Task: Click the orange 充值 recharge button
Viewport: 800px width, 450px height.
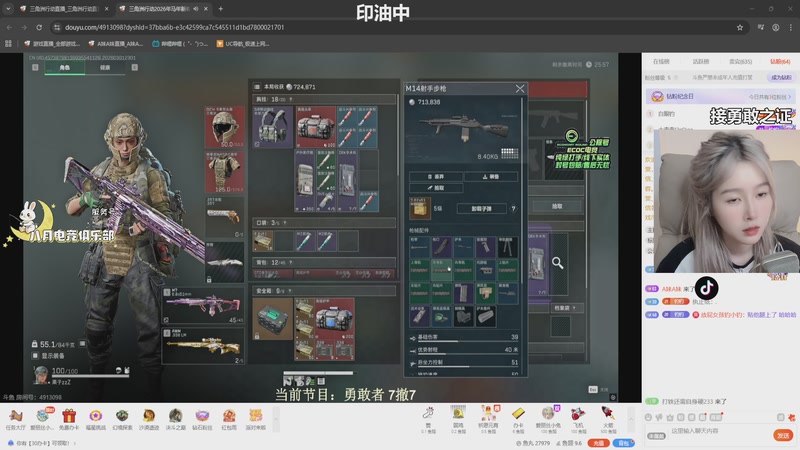Action: click(x=598, y=443)
